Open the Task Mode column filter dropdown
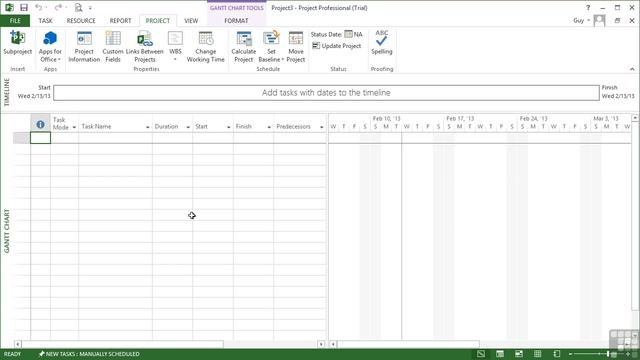 click(74, 127)
